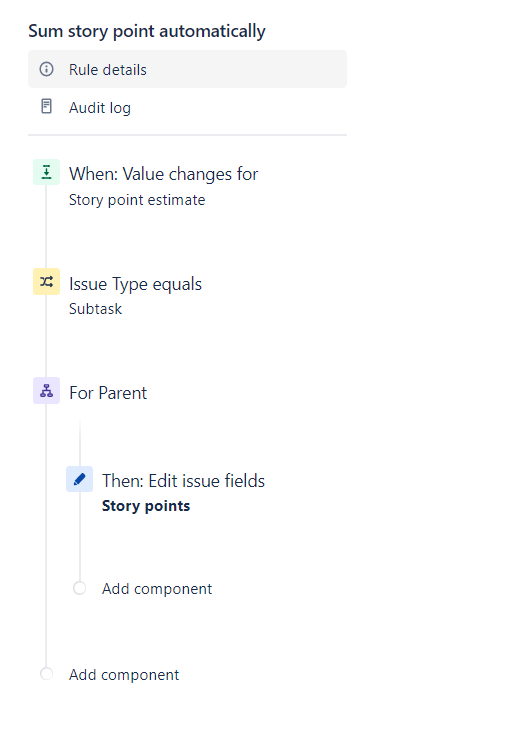Click Add component inside For Parent branch
Screen dimensions: 529x741
coord(157,589)
